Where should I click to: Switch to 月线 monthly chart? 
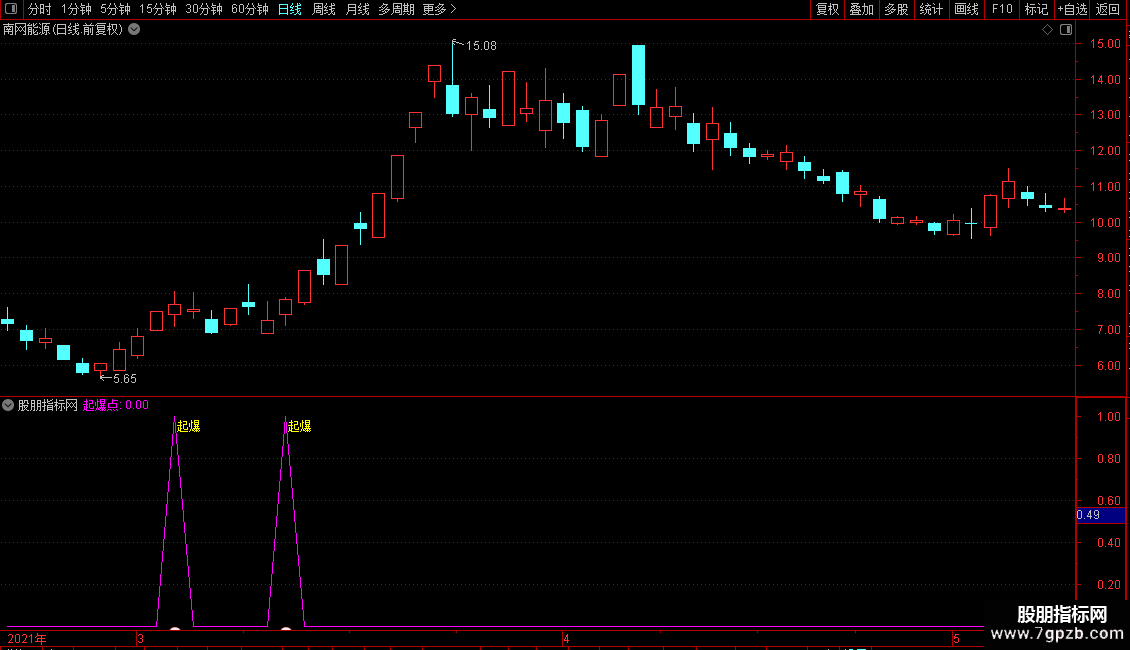(x=357, y=9)
